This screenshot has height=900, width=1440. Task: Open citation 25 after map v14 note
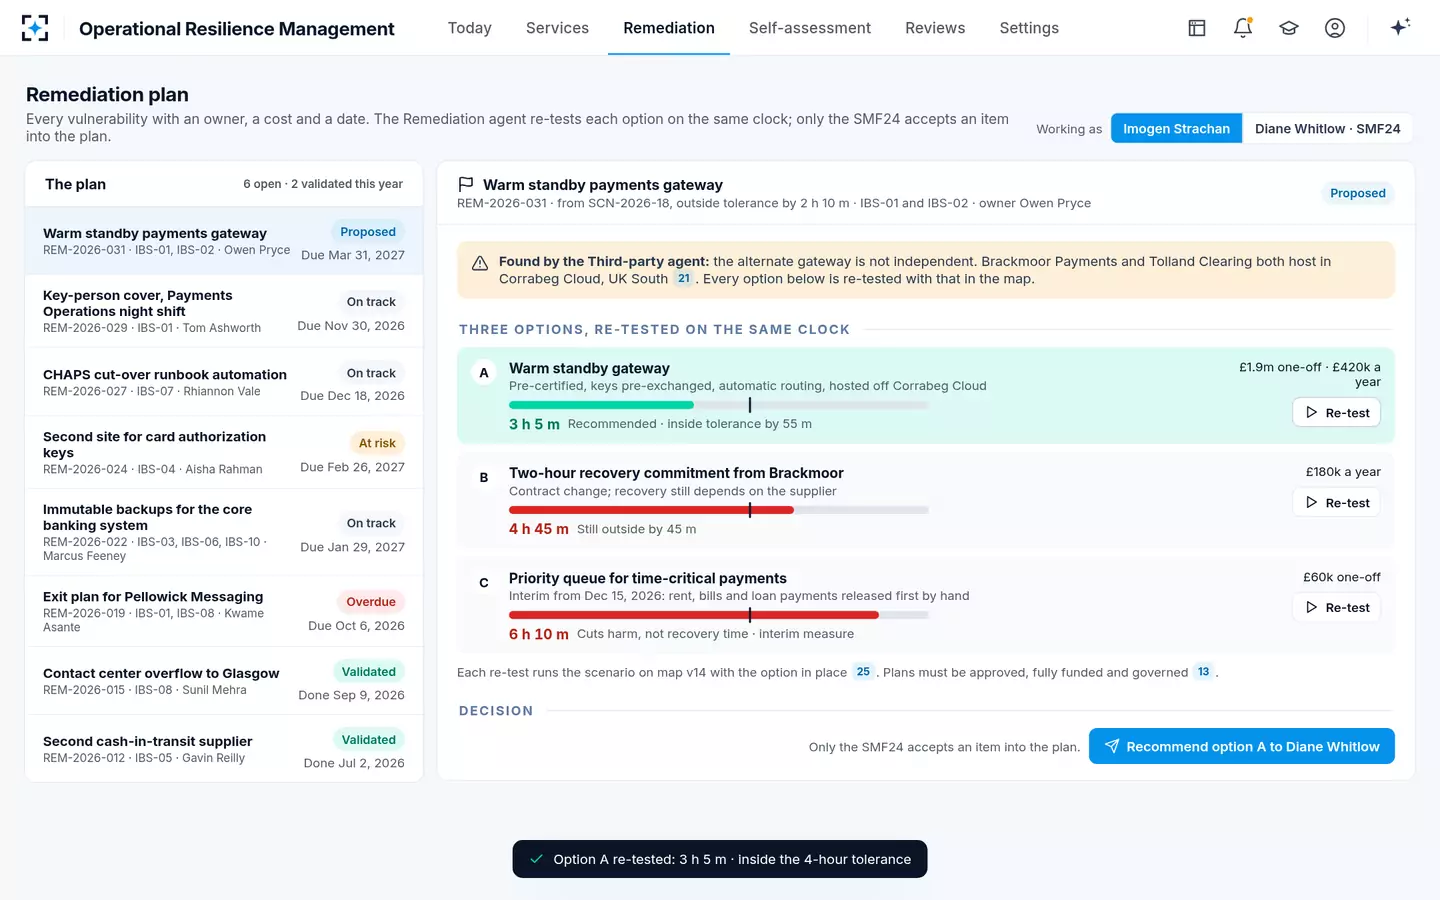pyautogui.click(x=863, y=672)
